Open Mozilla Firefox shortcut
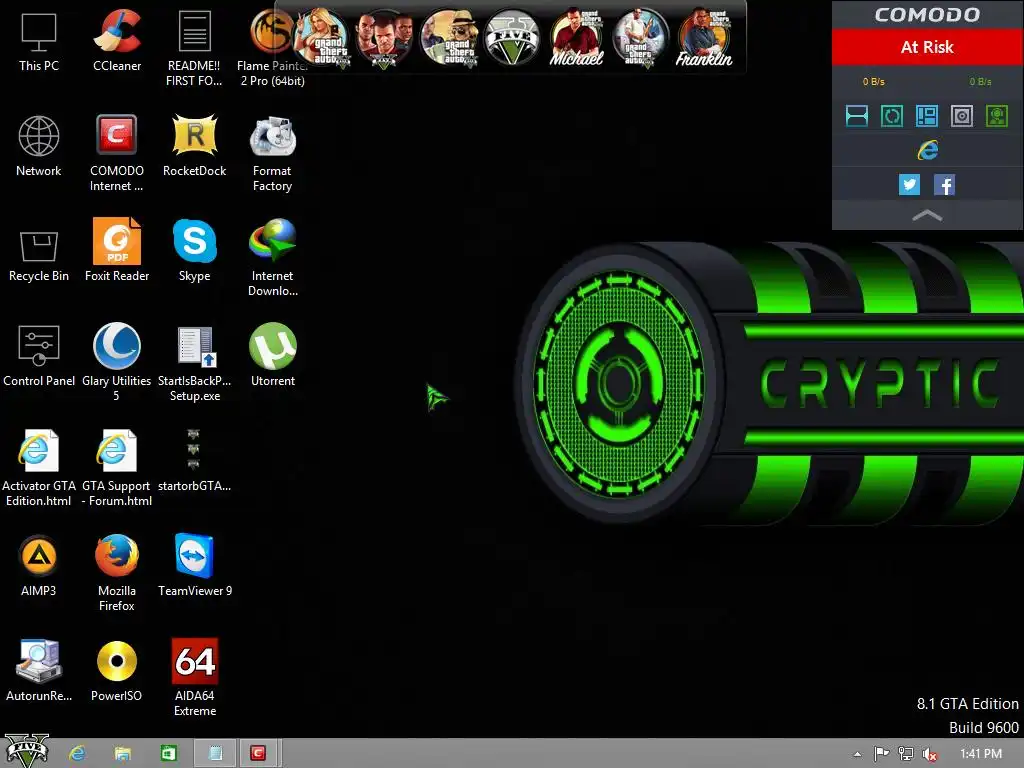 117,573
